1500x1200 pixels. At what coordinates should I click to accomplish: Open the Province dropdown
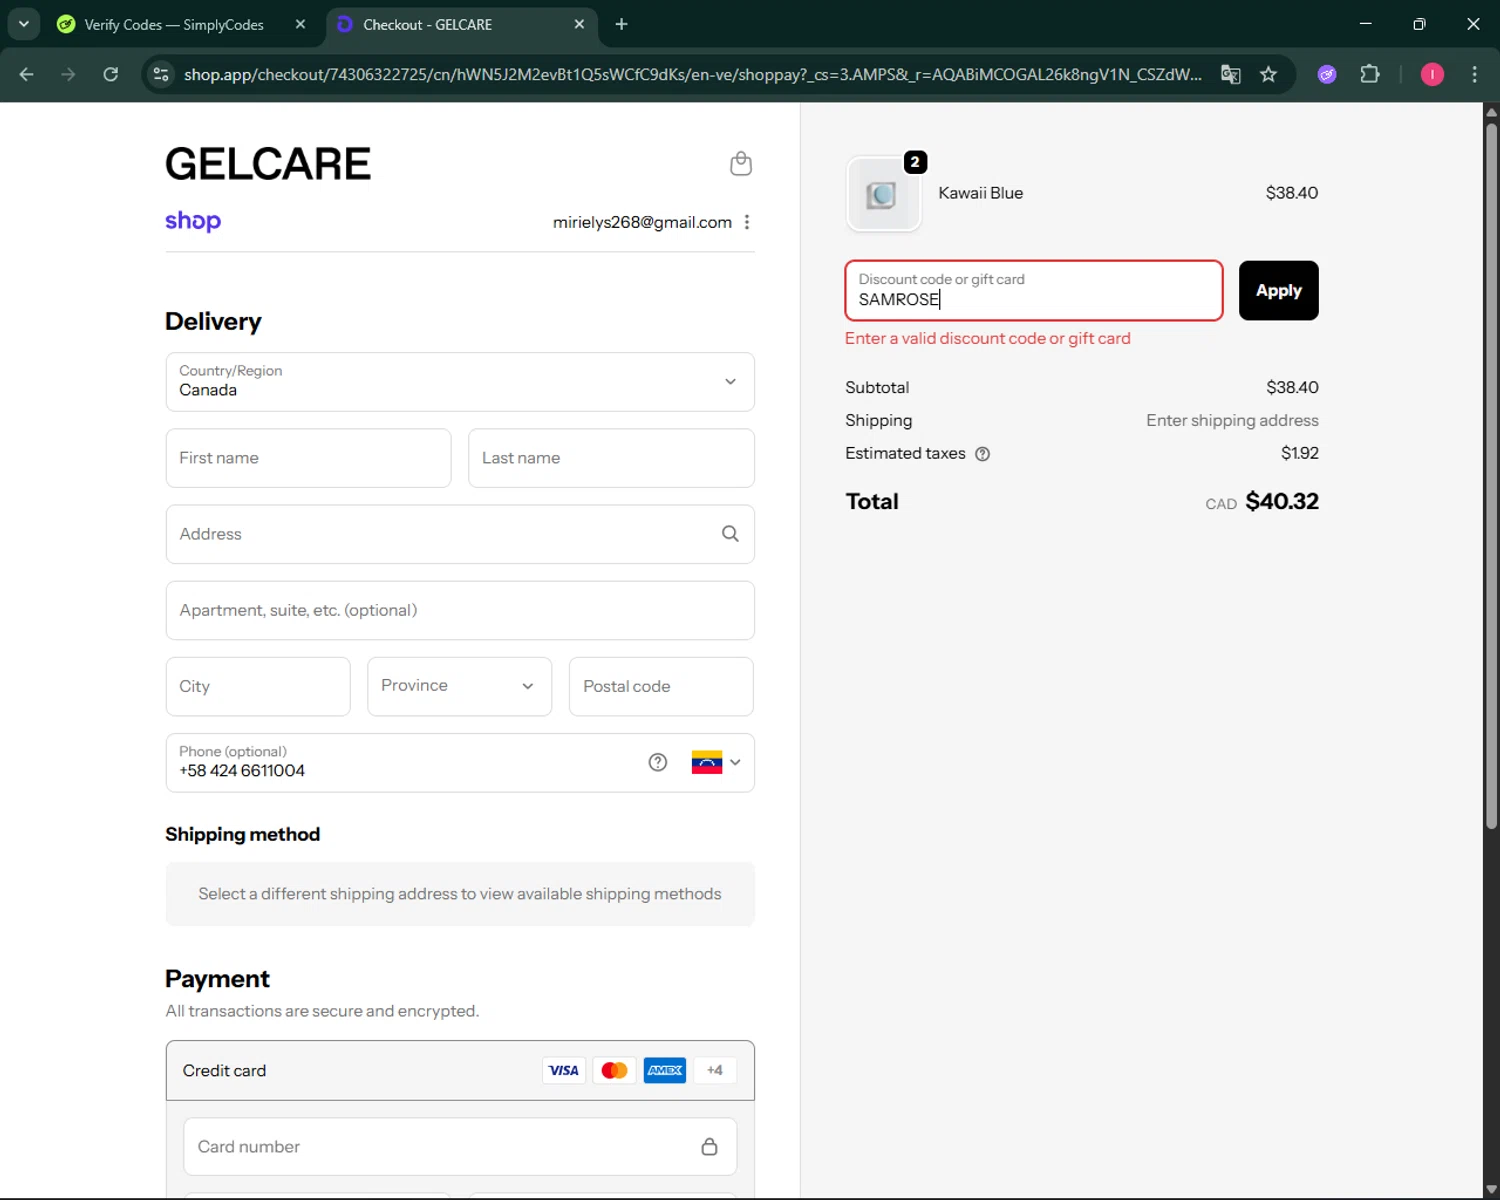pyautogui.click(x=459, y=686)
